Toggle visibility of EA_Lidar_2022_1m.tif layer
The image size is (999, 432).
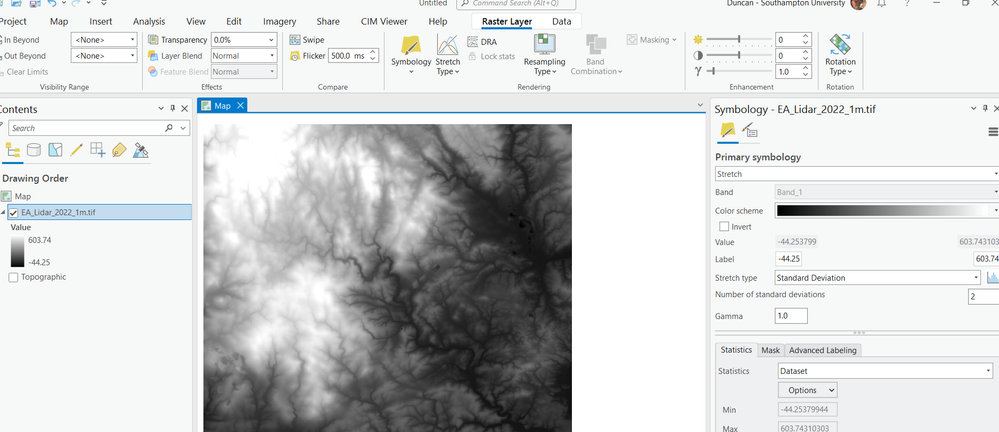[x=13, y=213]
